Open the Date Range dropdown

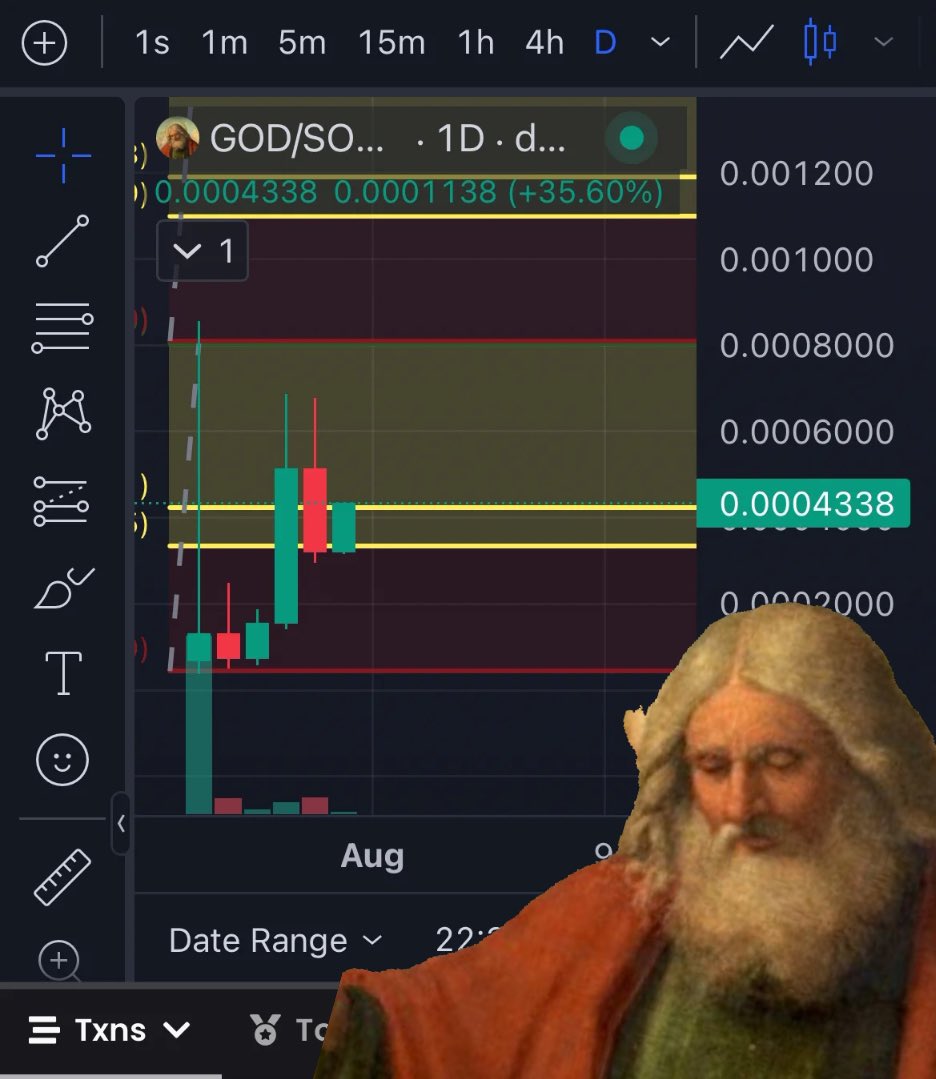point(273,939)
